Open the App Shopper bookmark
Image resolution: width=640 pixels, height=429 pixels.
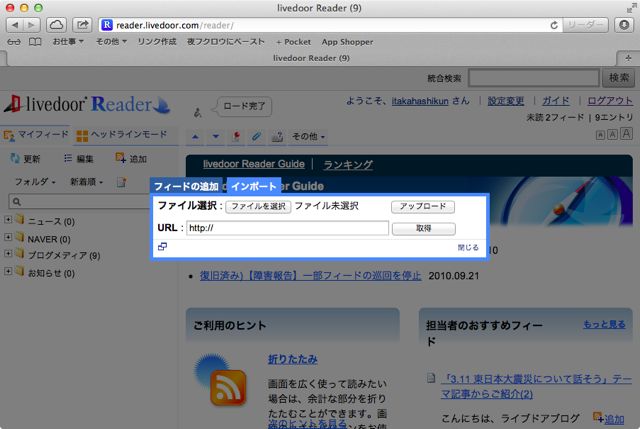pos(347,42)
